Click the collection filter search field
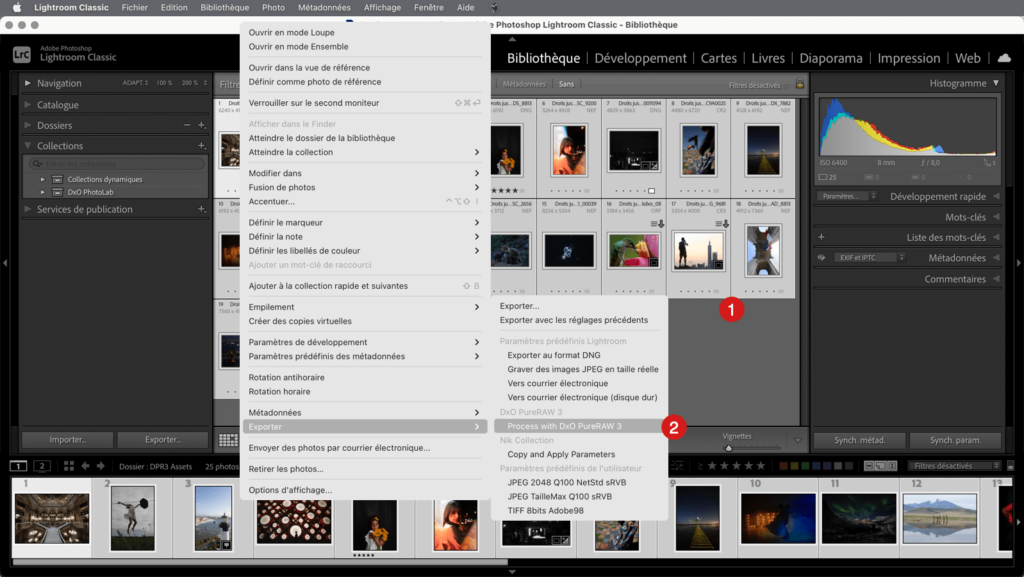This screenshot has width=1024, height=577. point(116,163)
